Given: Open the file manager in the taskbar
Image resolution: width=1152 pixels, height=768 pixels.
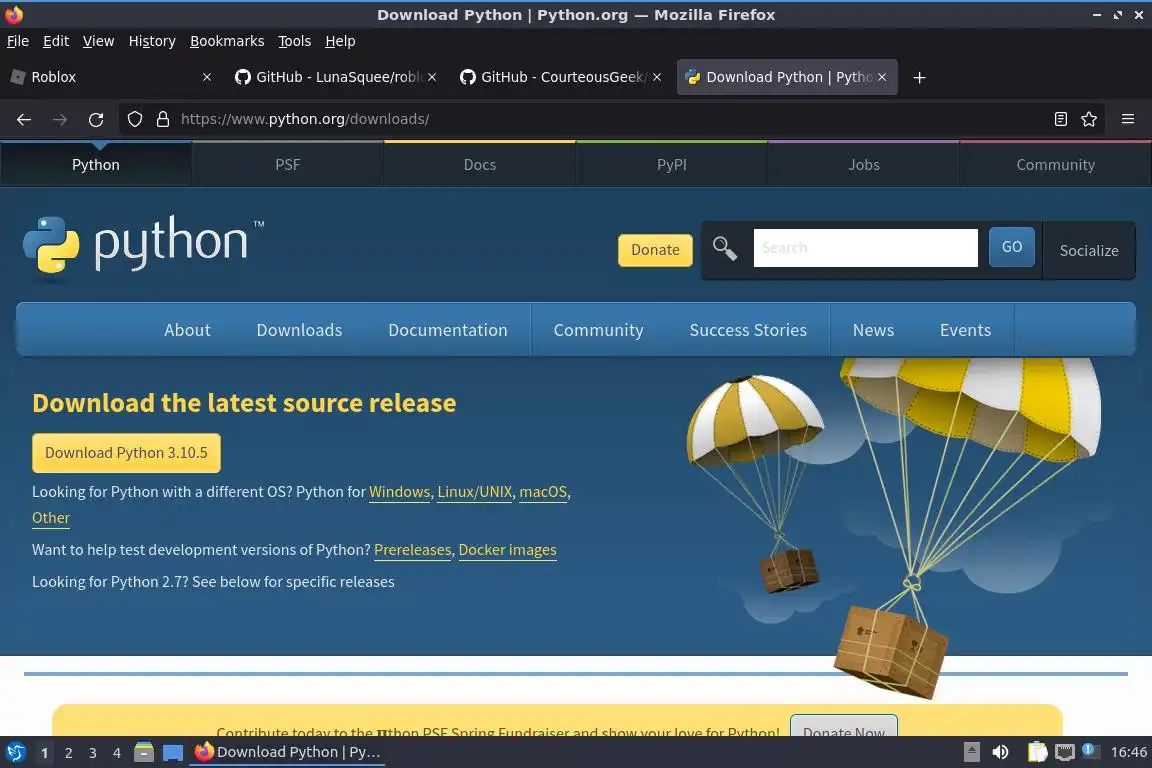Looking at the screenshot, I should [144, 752].
